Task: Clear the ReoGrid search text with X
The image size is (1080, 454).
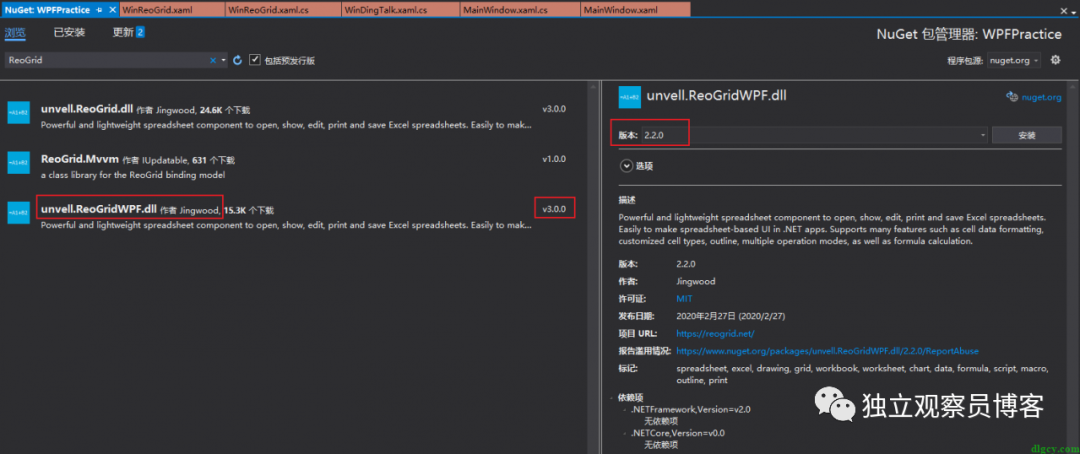Action: coord(213,61)
